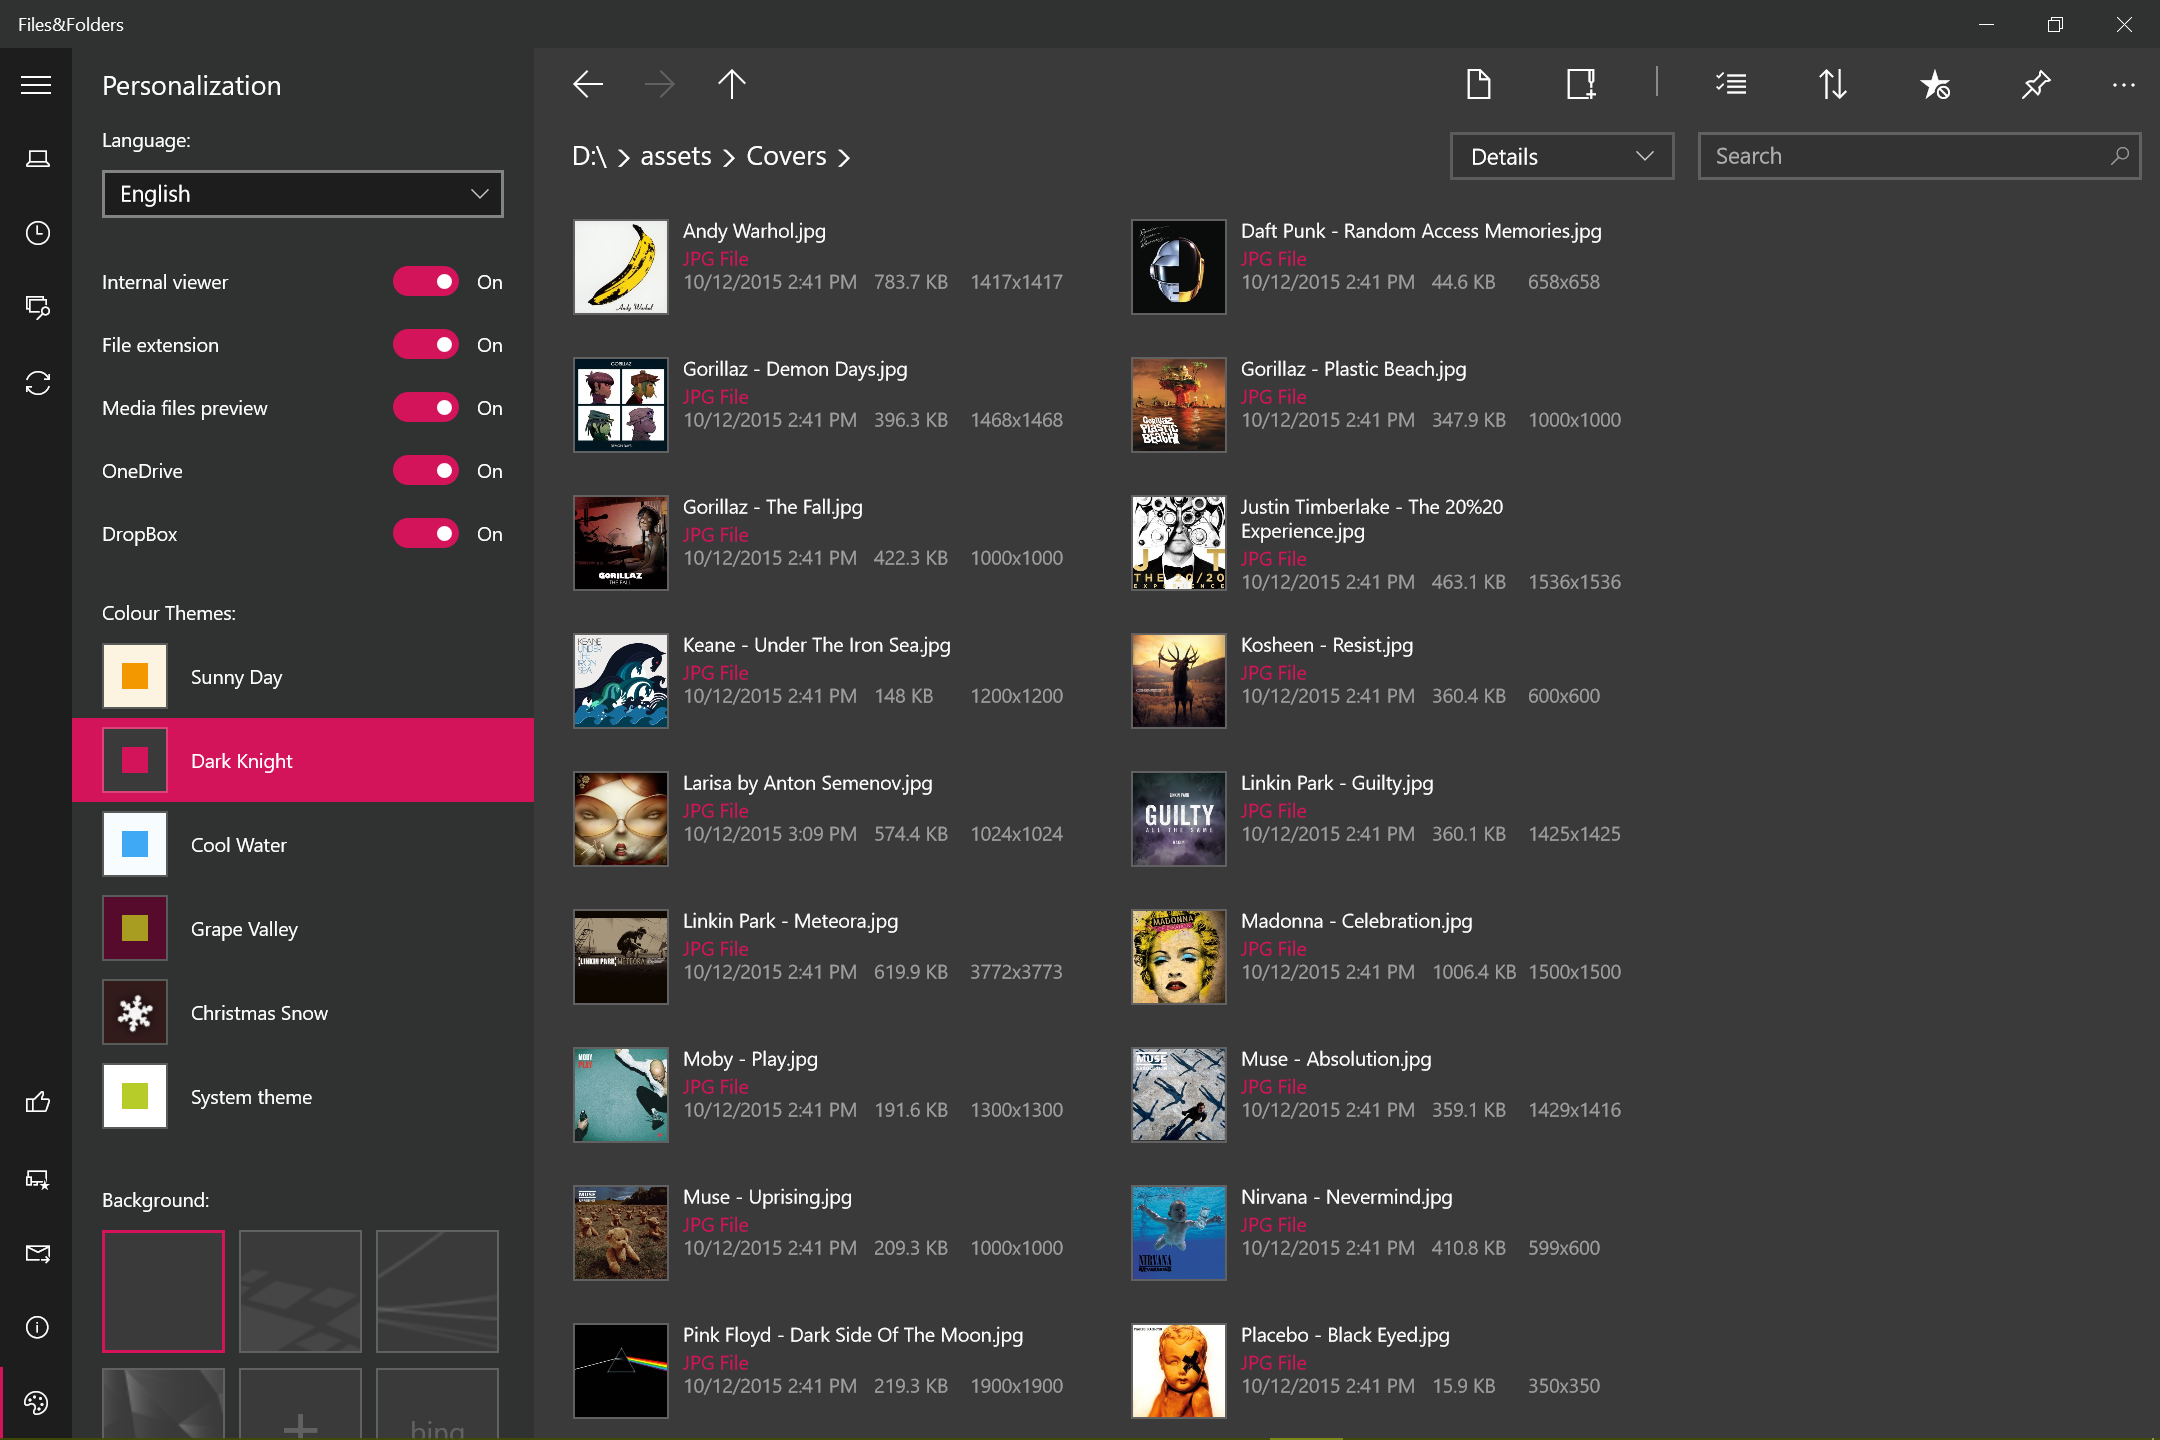Click the sync refresh sidebar icon
Image resolution: width=2160 pixels, height=1440 pixels.
click(x=38, y=383)
